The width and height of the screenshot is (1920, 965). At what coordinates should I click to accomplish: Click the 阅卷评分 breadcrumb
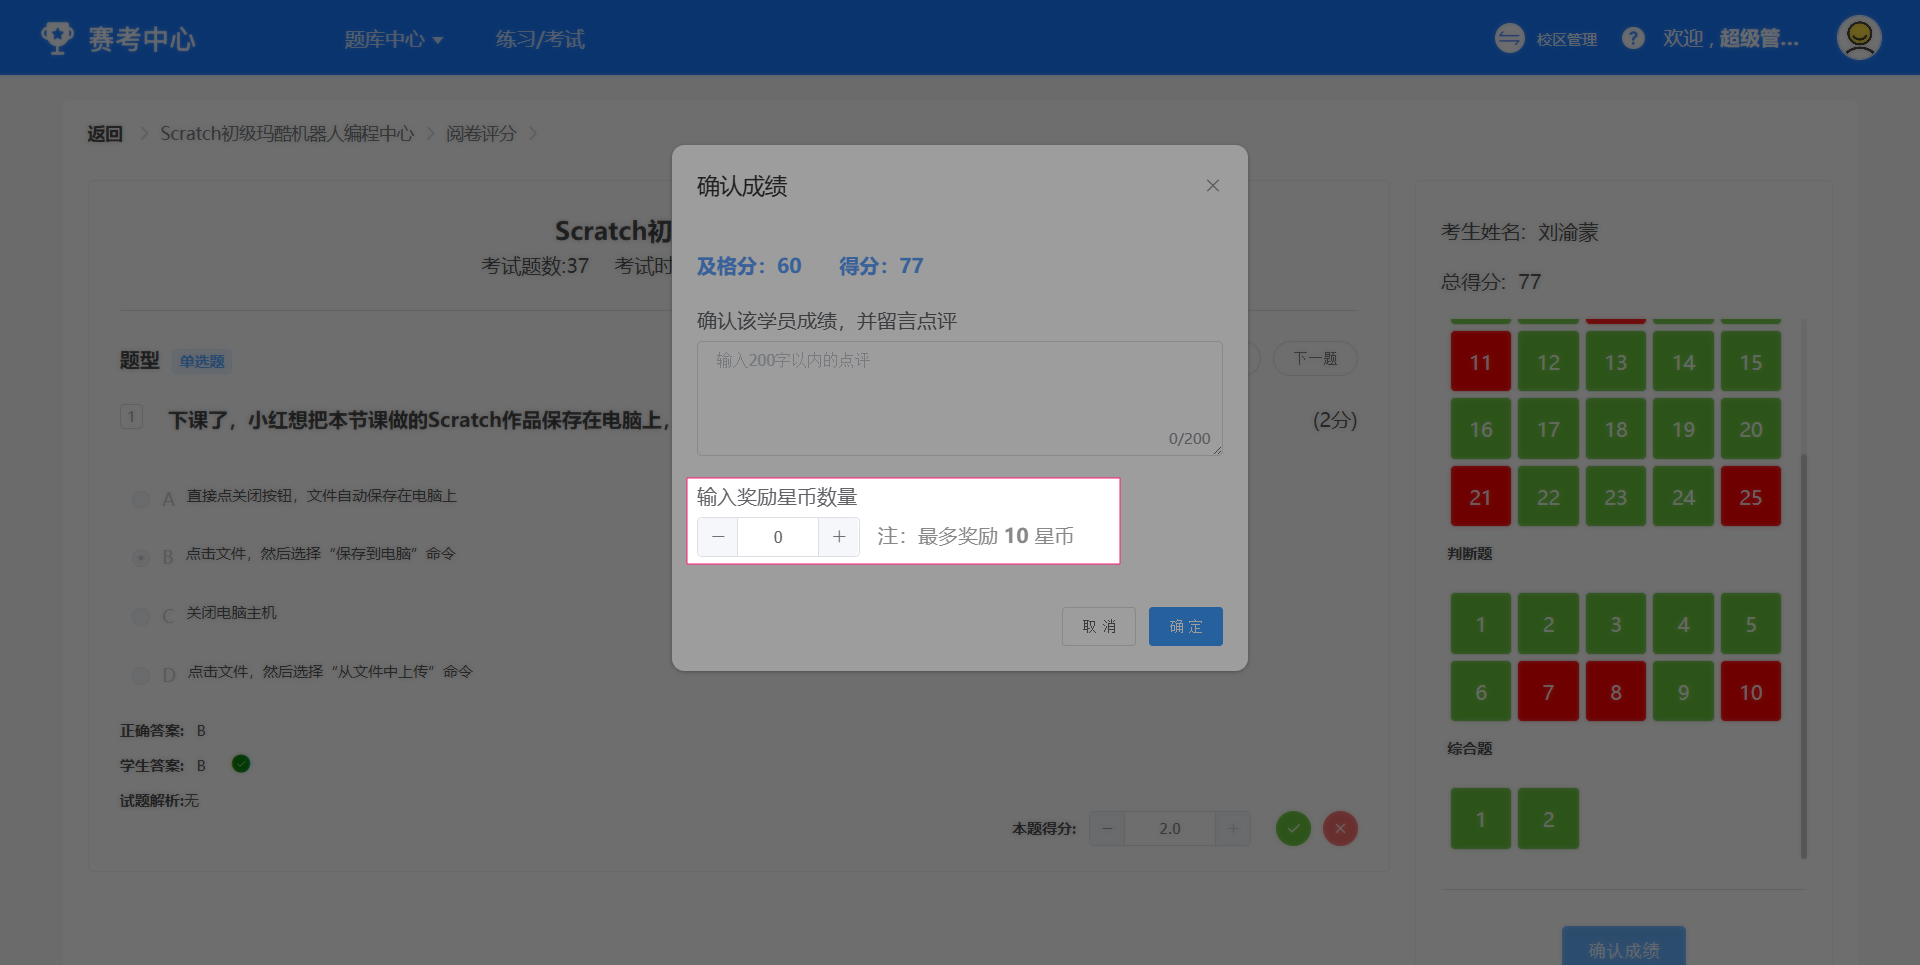coord(481,134)
